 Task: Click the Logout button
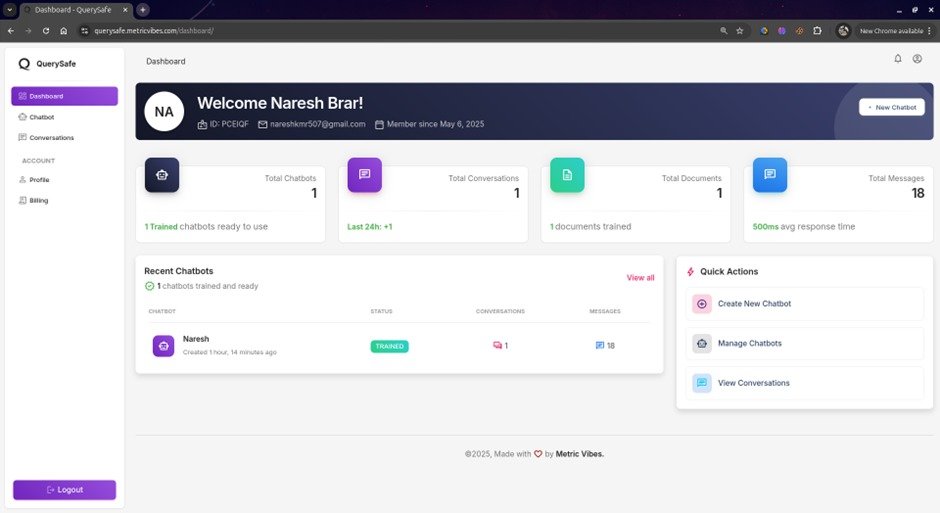(x=65, y=490)
